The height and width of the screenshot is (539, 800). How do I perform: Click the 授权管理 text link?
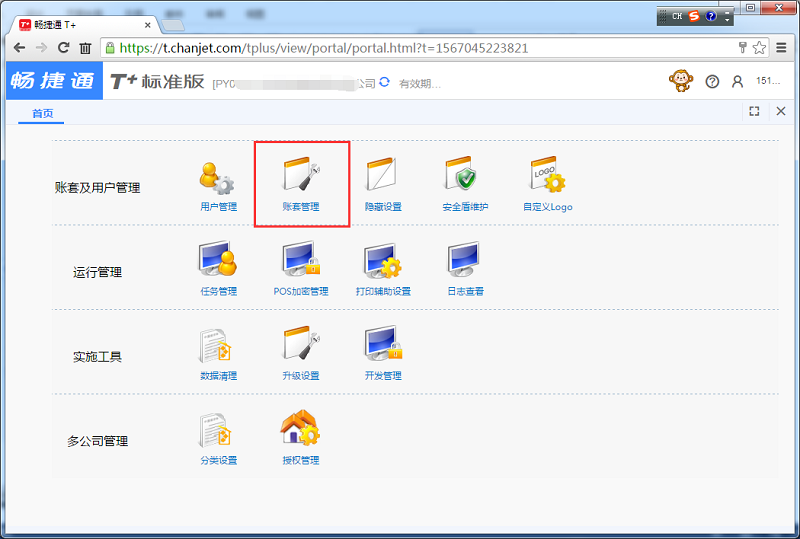(301, 460)
